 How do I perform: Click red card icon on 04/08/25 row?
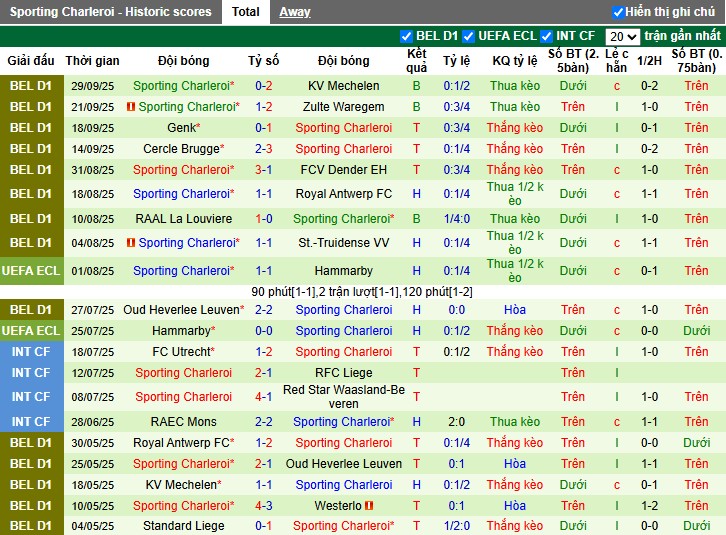pyautogui.click(x=131, y=242)
